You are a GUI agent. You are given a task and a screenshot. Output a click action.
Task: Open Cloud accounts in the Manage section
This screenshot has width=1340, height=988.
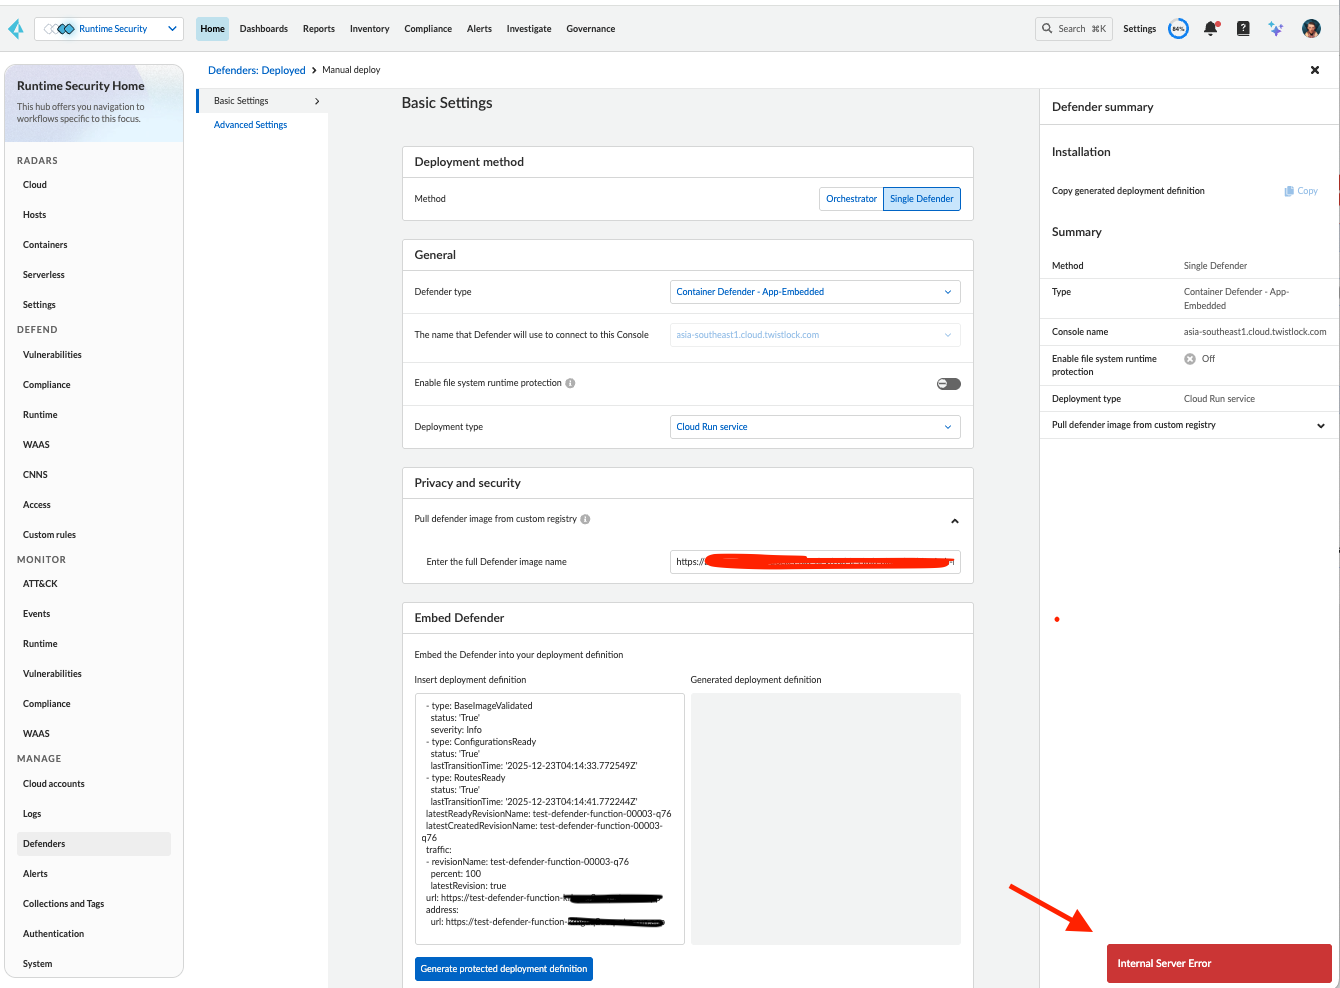coord(54,784)
